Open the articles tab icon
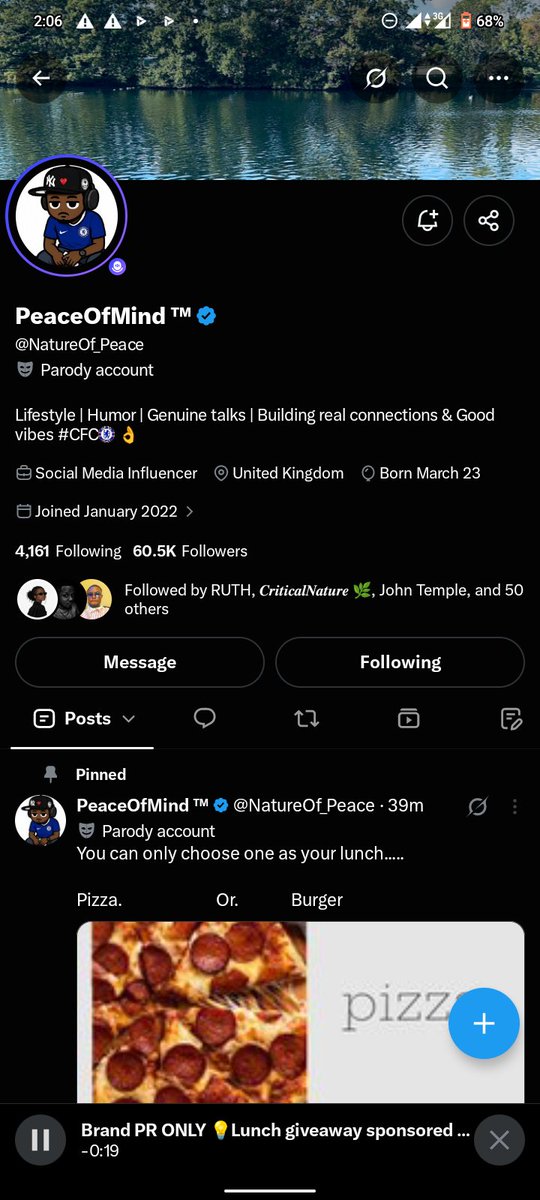The image size is (540, 1200). tap(511, 718)
